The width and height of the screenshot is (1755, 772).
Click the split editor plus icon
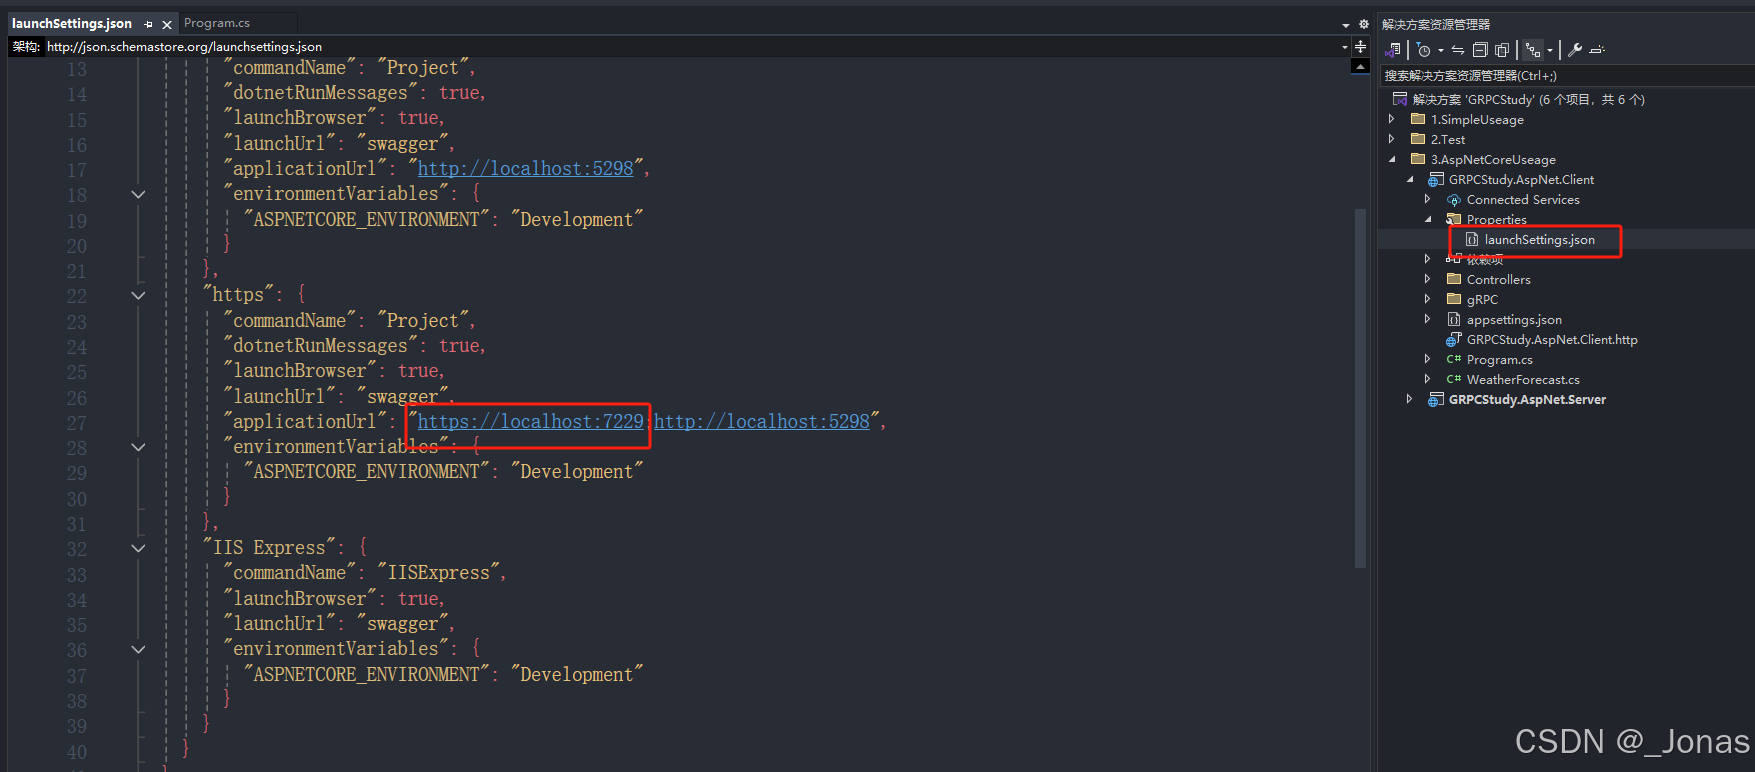(x=1360, y=47)
